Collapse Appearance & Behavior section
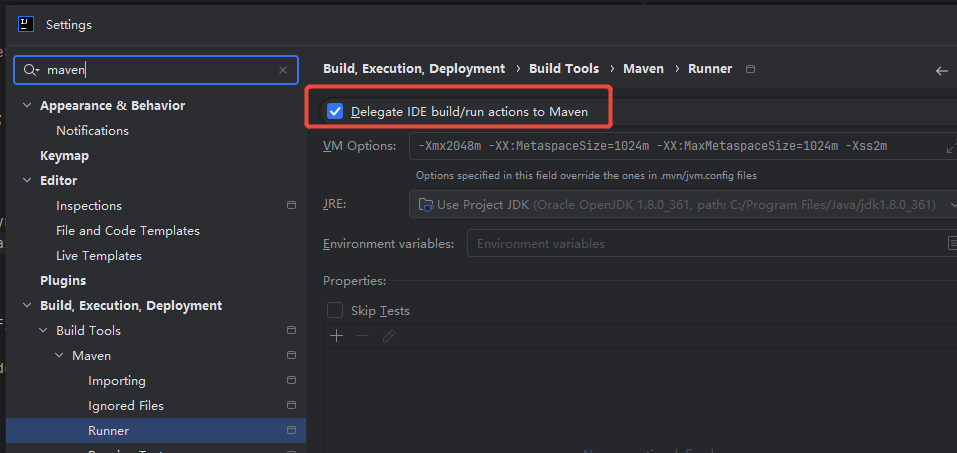957x453 pixels. click(27, 106)
